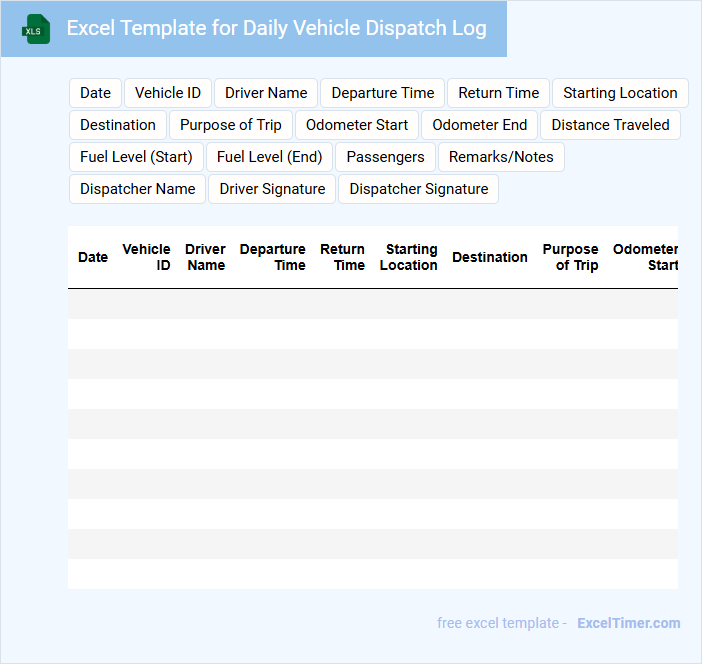This screenshot has height=664, width=702.
Task: Select the Fuel Level (Start) tag
Action: coord(136,157)
